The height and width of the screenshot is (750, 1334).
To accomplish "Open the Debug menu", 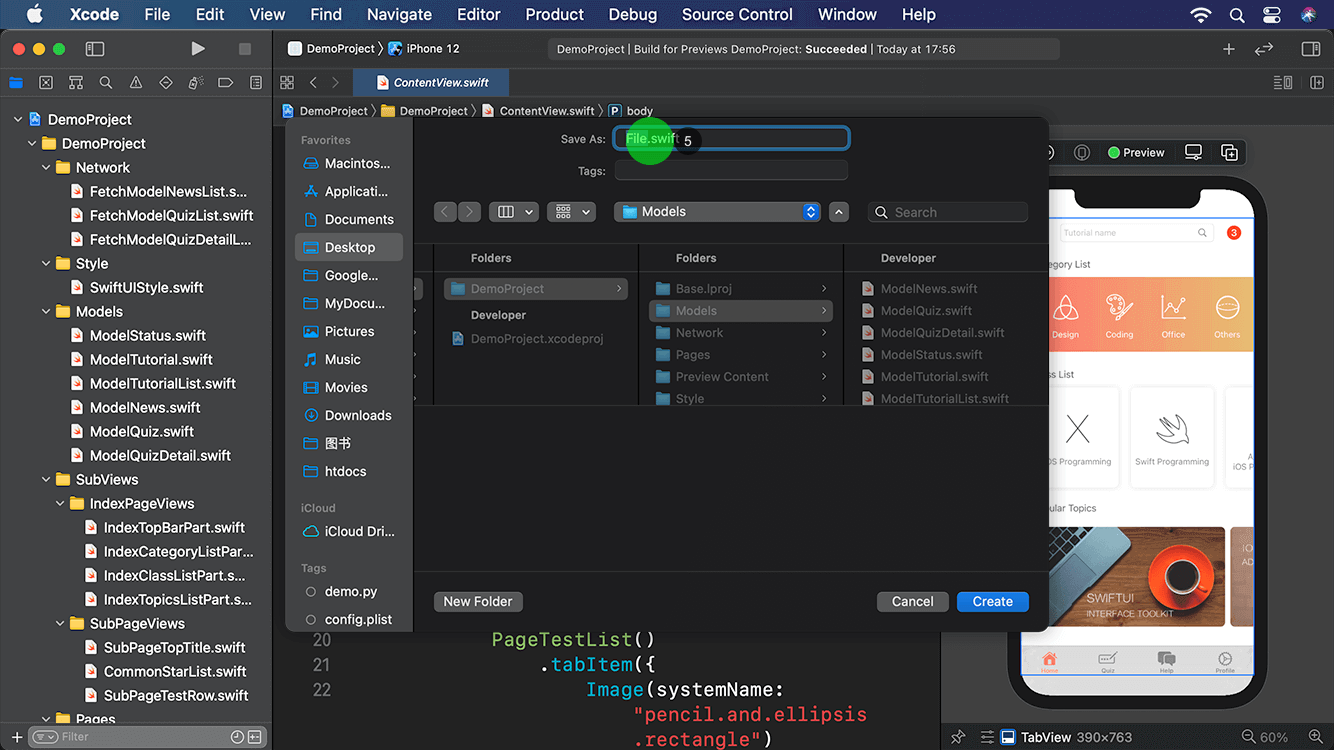I will pyautogui.click(x=633, y=15).
